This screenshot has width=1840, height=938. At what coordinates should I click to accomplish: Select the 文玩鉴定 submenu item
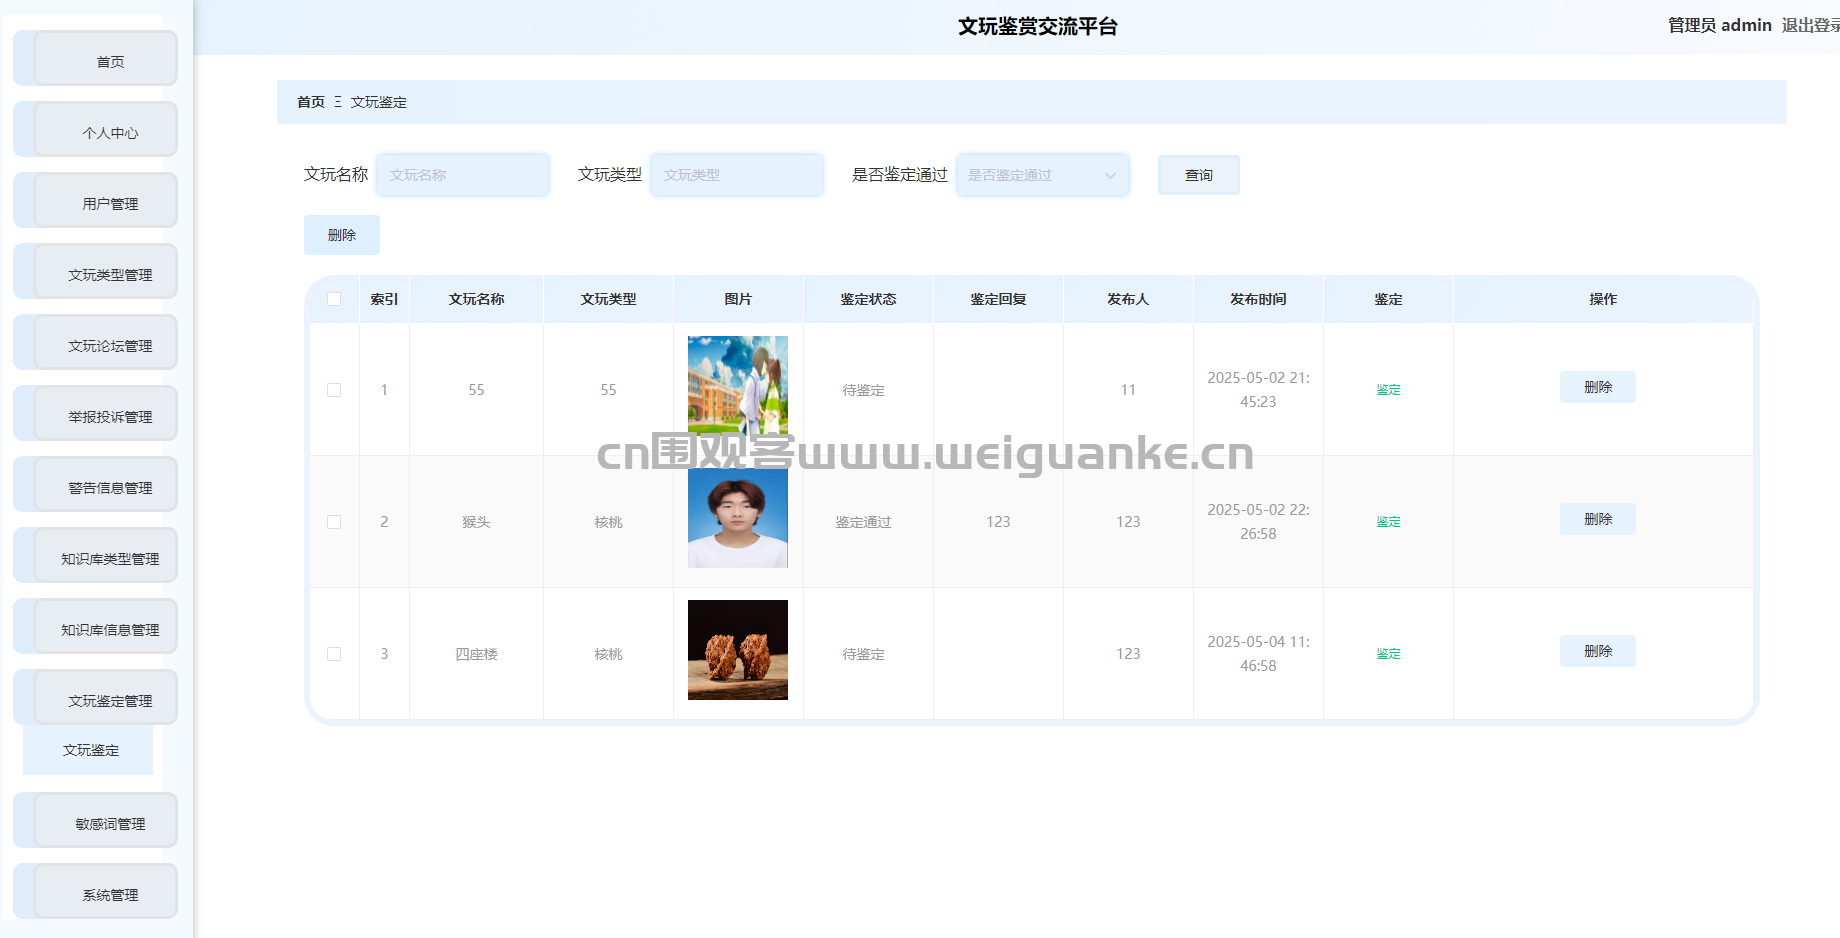coord(90,750)
